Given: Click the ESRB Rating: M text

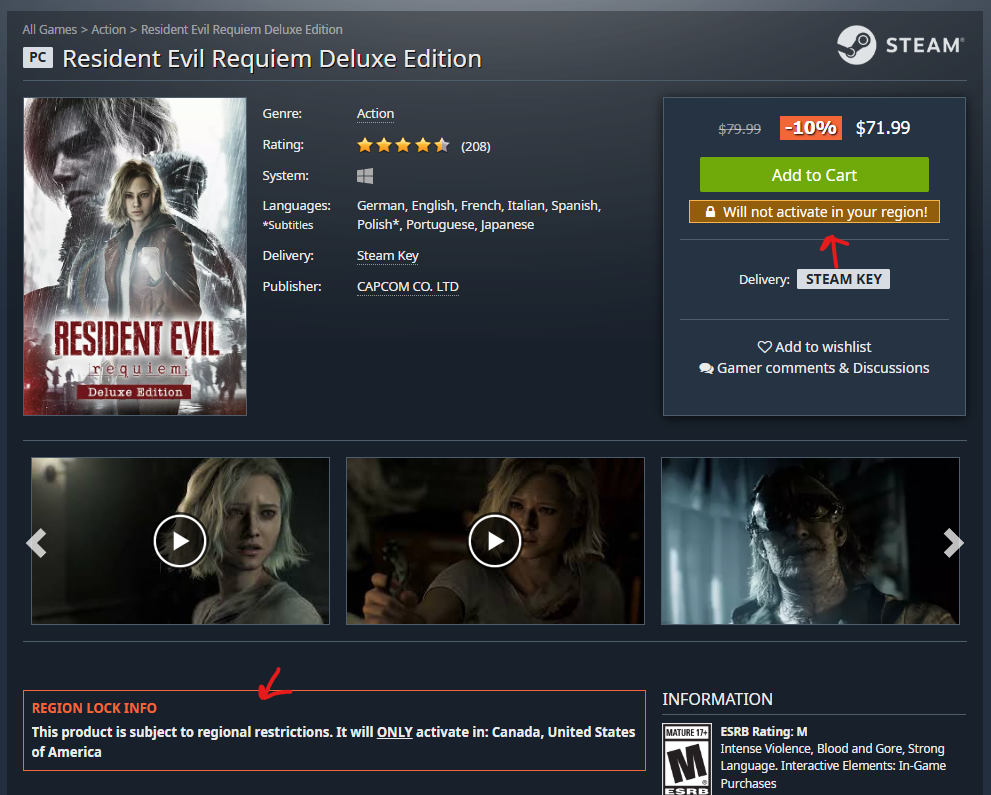Looking at the screenshot, I should (x=764, y=732).
